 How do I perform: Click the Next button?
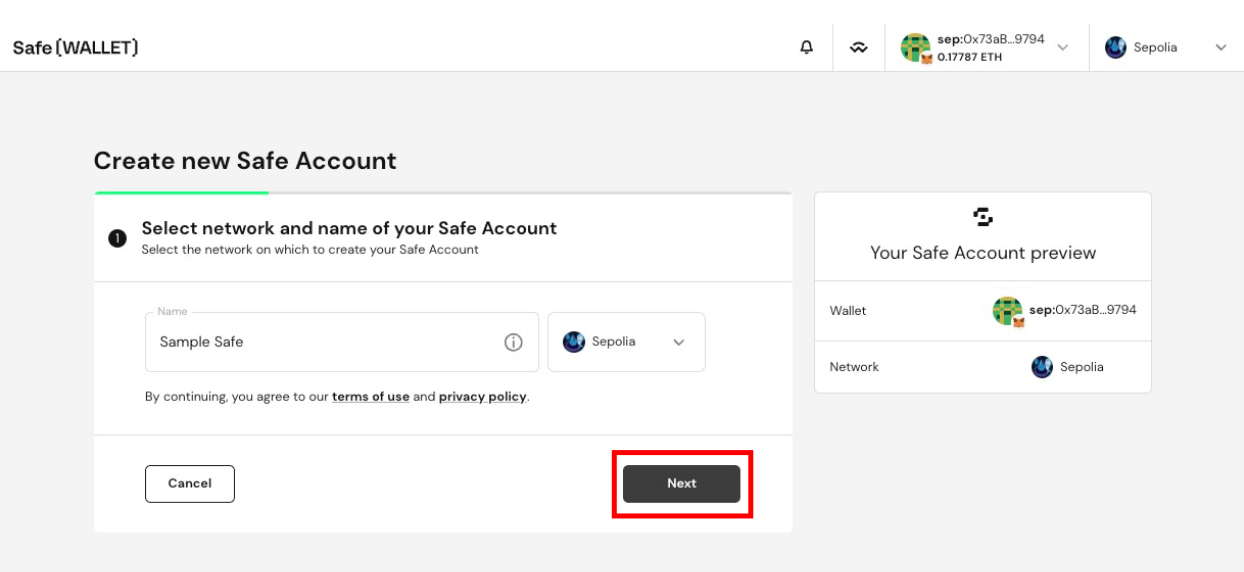[x=682, y=484]
